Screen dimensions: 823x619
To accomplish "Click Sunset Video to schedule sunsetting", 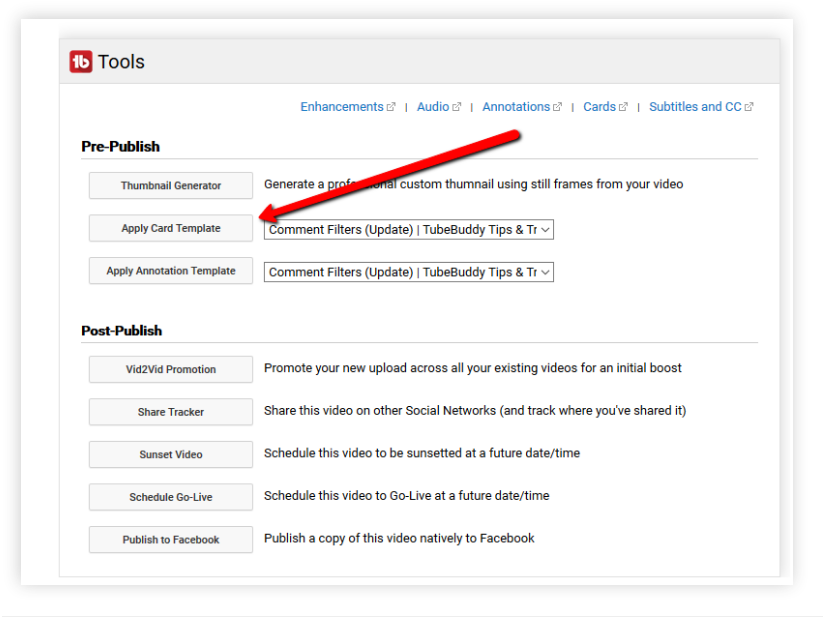I will (170, 454).
